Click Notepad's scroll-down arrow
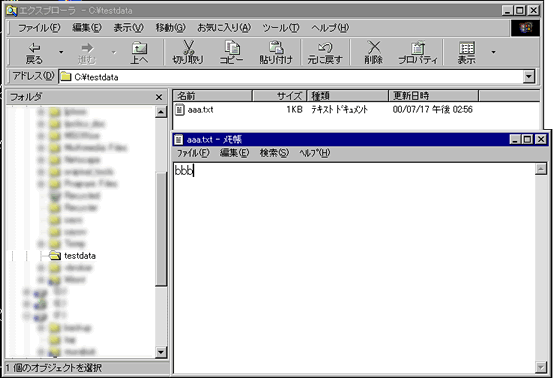This screenshot has width=557, height=378. pos(541,367)
